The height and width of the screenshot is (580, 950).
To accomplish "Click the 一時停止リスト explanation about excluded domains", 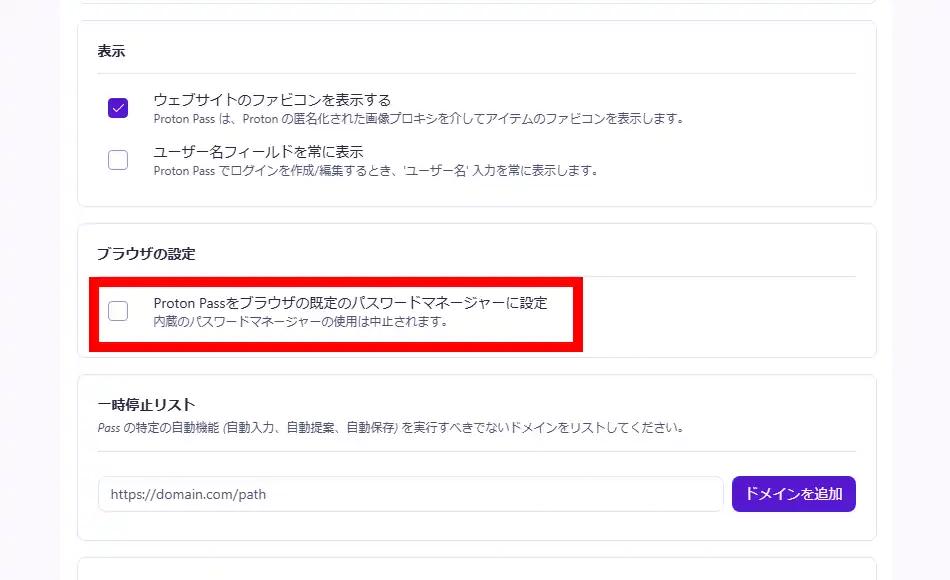I will [390, 427].
